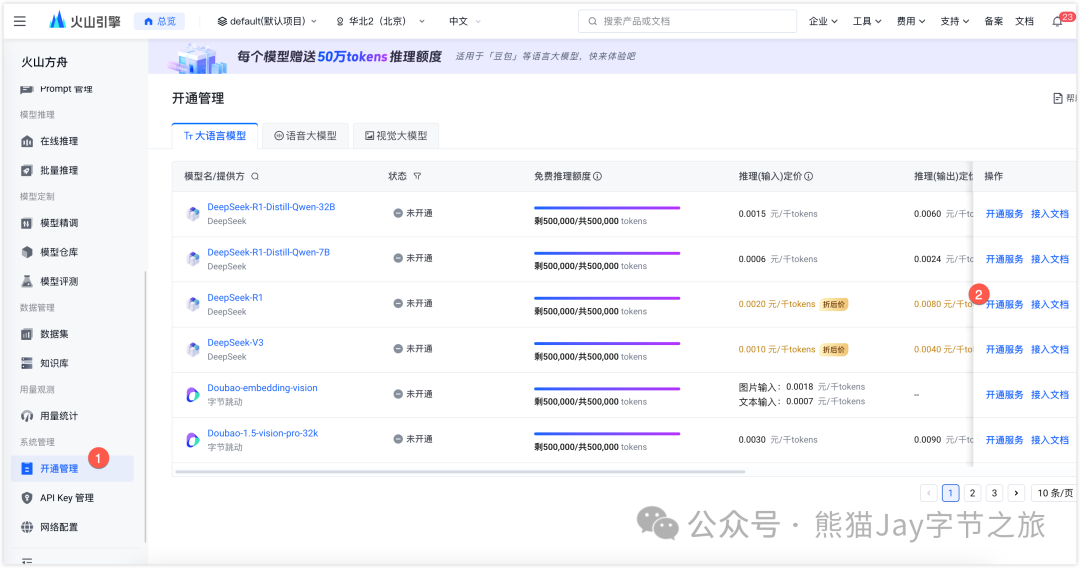Image resolution: width=1080 pixels, height=568 pixels.
Task: Open 备案 in the top bar
Action: [994, 21]
